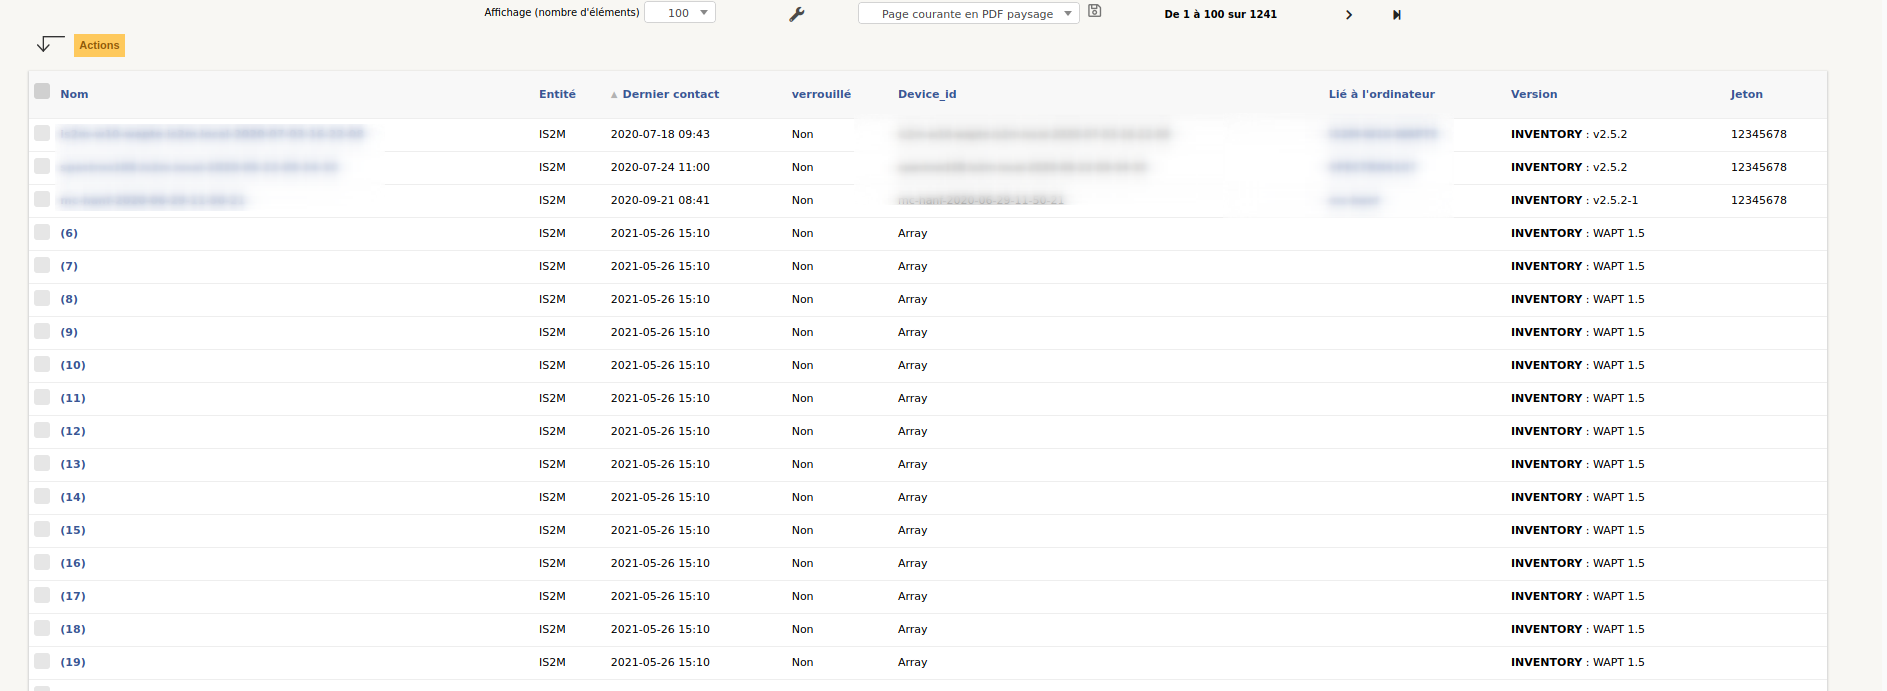Select the checkbox for row (12)
Viewport: 1887px width, 691px height.
pos(42,430)
